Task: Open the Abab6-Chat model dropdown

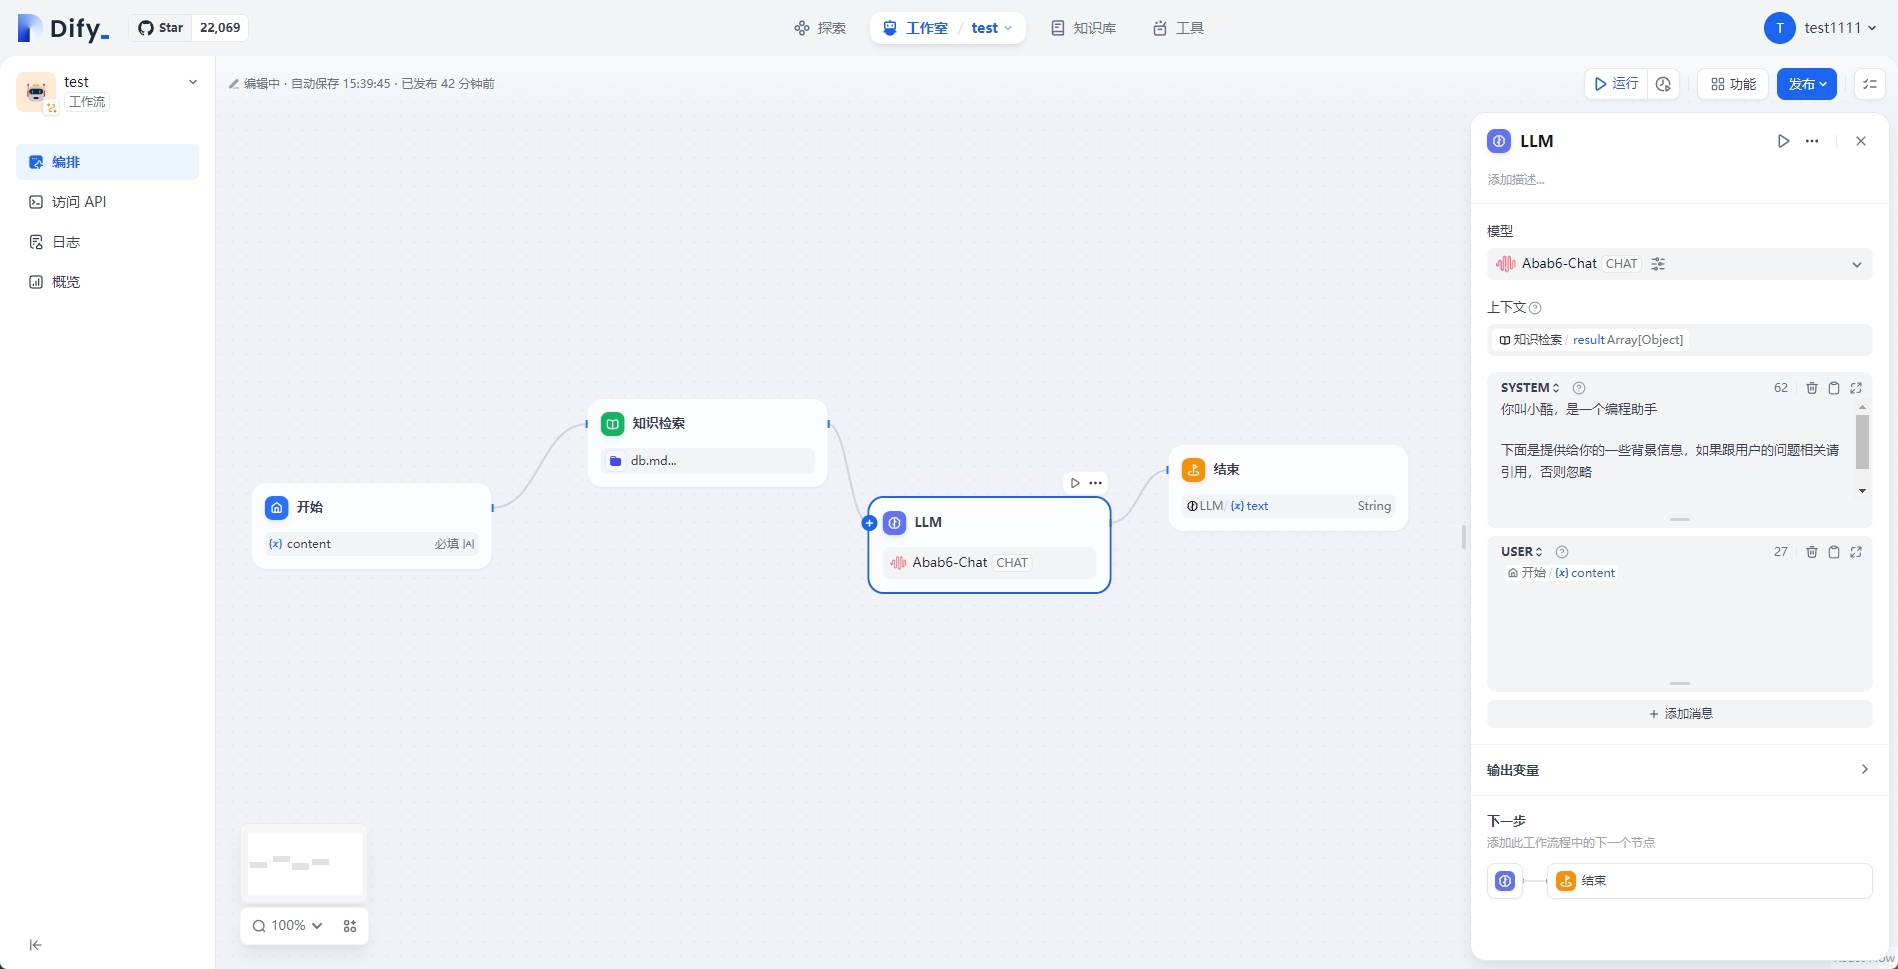Action: 1856,265
